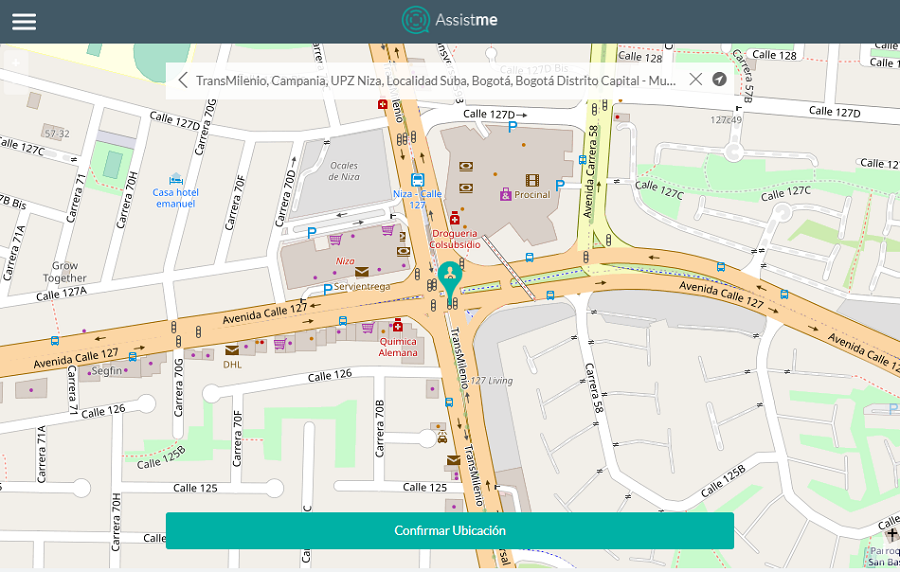Click the red Niza mall label
This screenshot has width=900, height=572.
[345, 261]
